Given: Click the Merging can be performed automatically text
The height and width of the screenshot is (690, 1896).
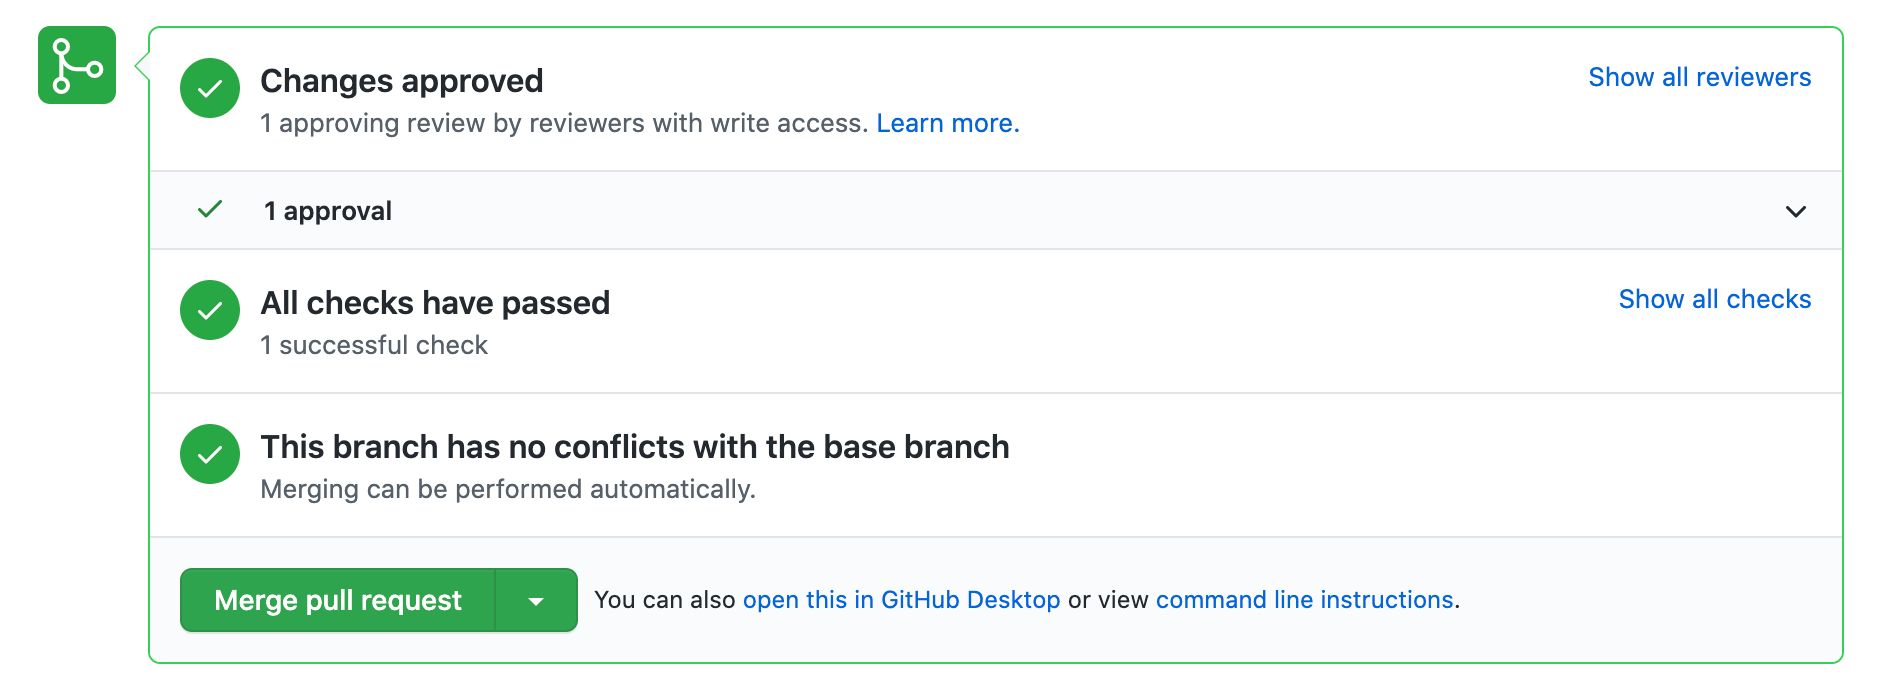Looking at the screenshot, I should pos(508,489).
